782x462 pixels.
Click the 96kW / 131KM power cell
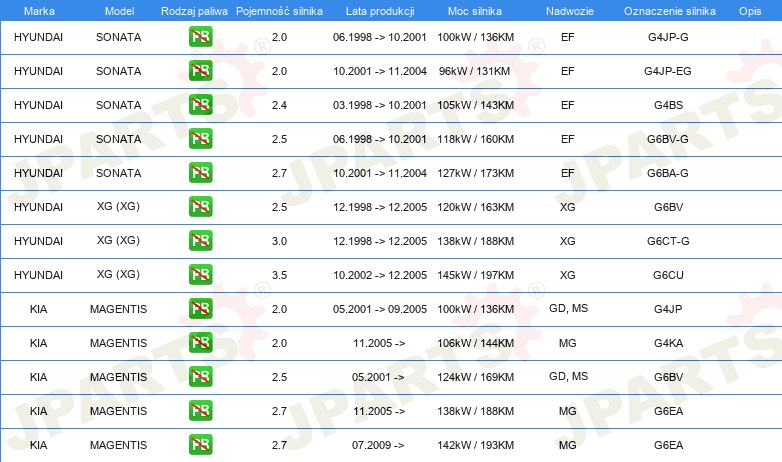(474, 71)
